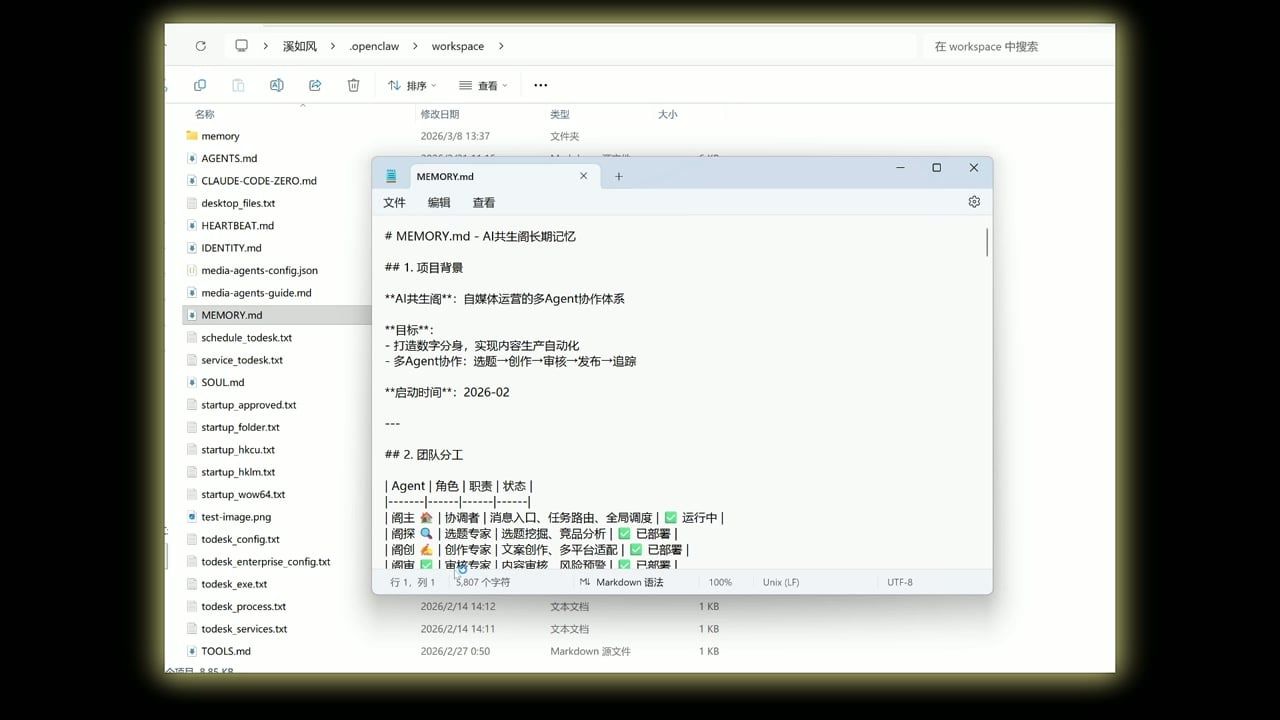Viewport: 1280px width, 720px height.
Task: Expand the 排序 sort dropdown
Action: [412, 86]
